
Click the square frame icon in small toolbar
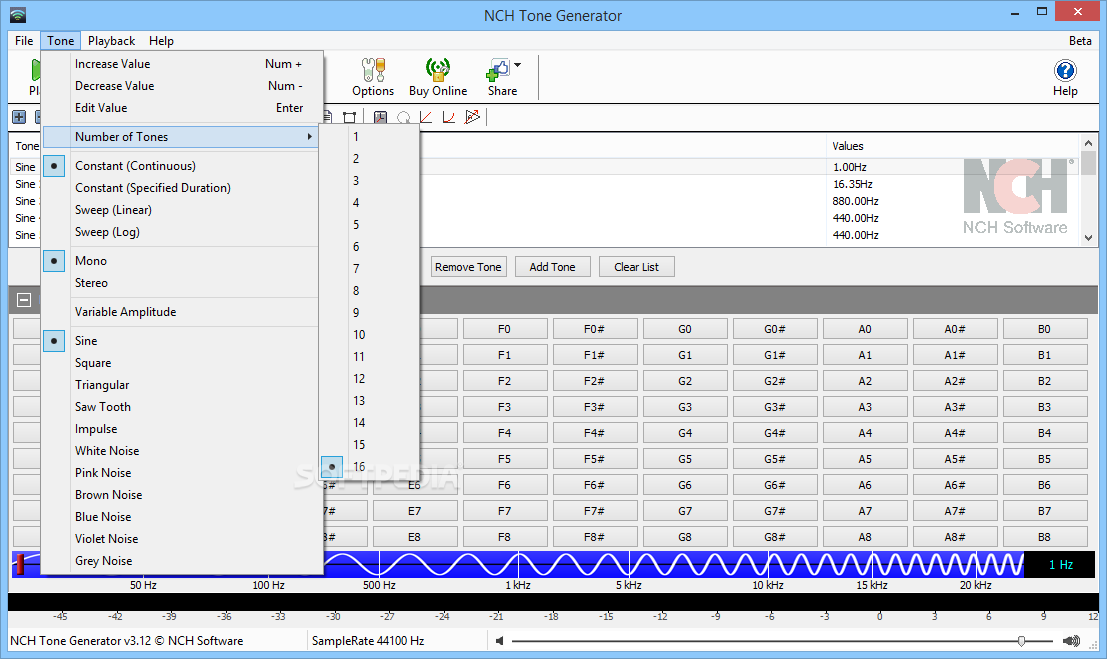(349, 117)
